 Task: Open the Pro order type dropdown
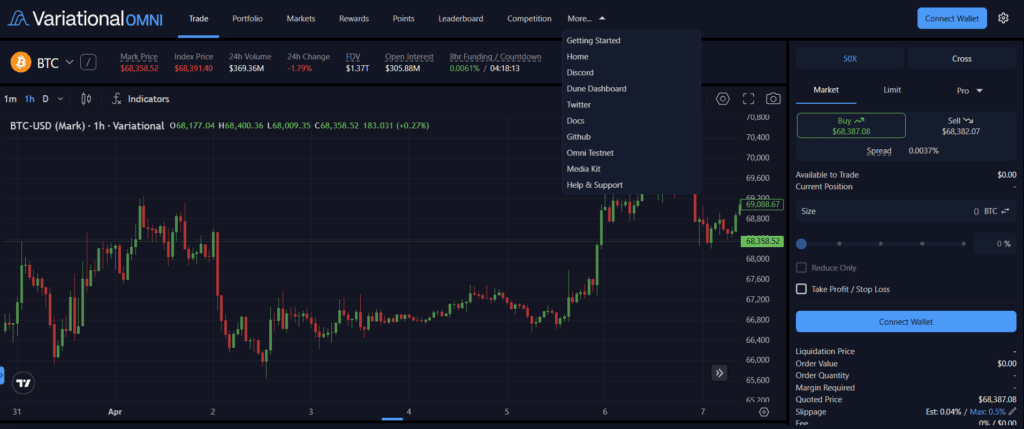(969, 91)
